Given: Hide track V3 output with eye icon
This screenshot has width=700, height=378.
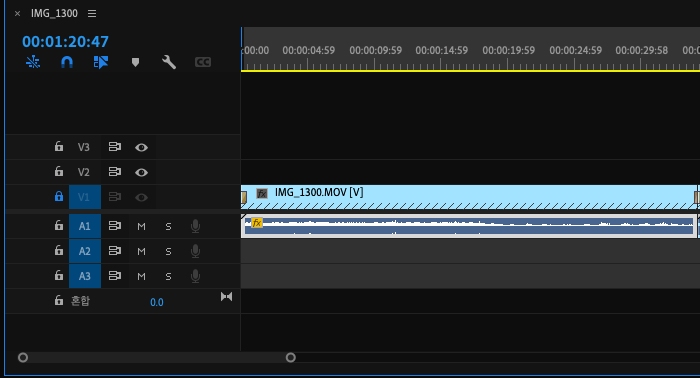Looking at the screenshot, I should [142, 147].
